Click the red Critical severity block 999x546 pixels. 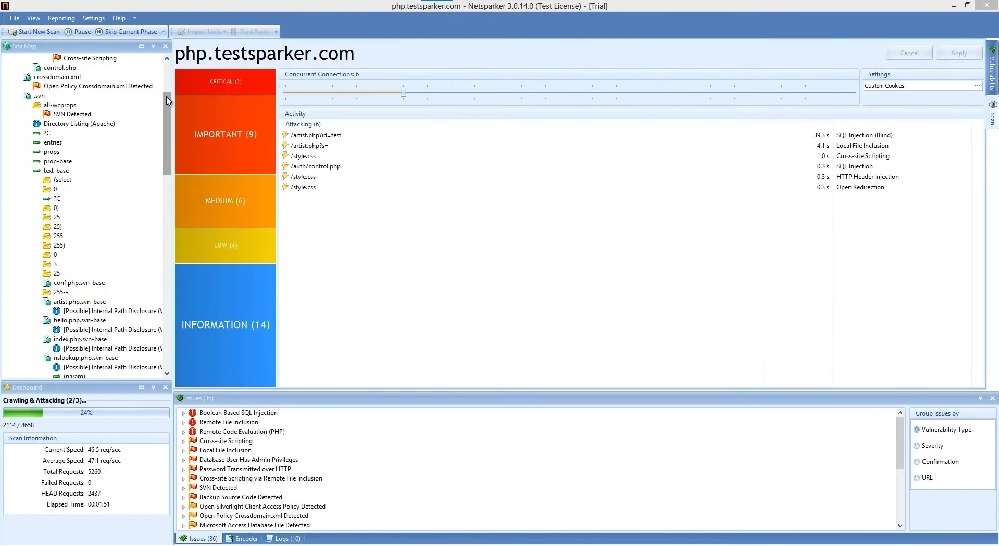pyautogui.click(x=226, y=82)
